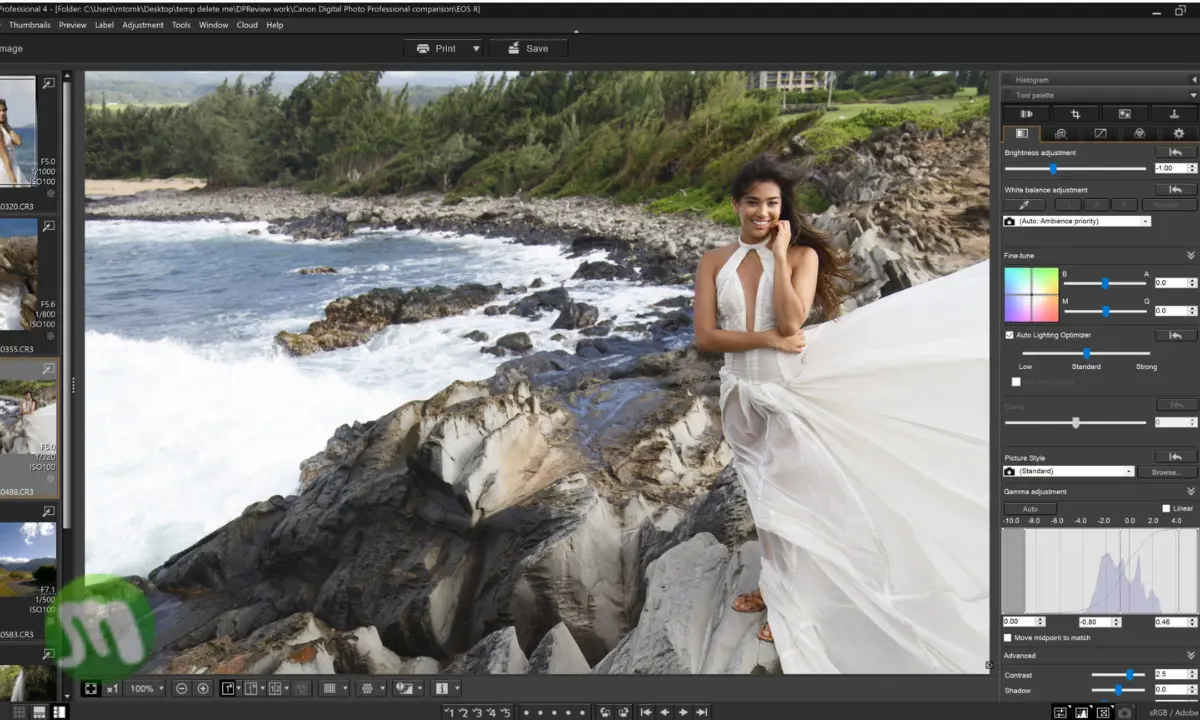Enable the Linear checkbox

pyautogui.click(x=1166, y=508)
